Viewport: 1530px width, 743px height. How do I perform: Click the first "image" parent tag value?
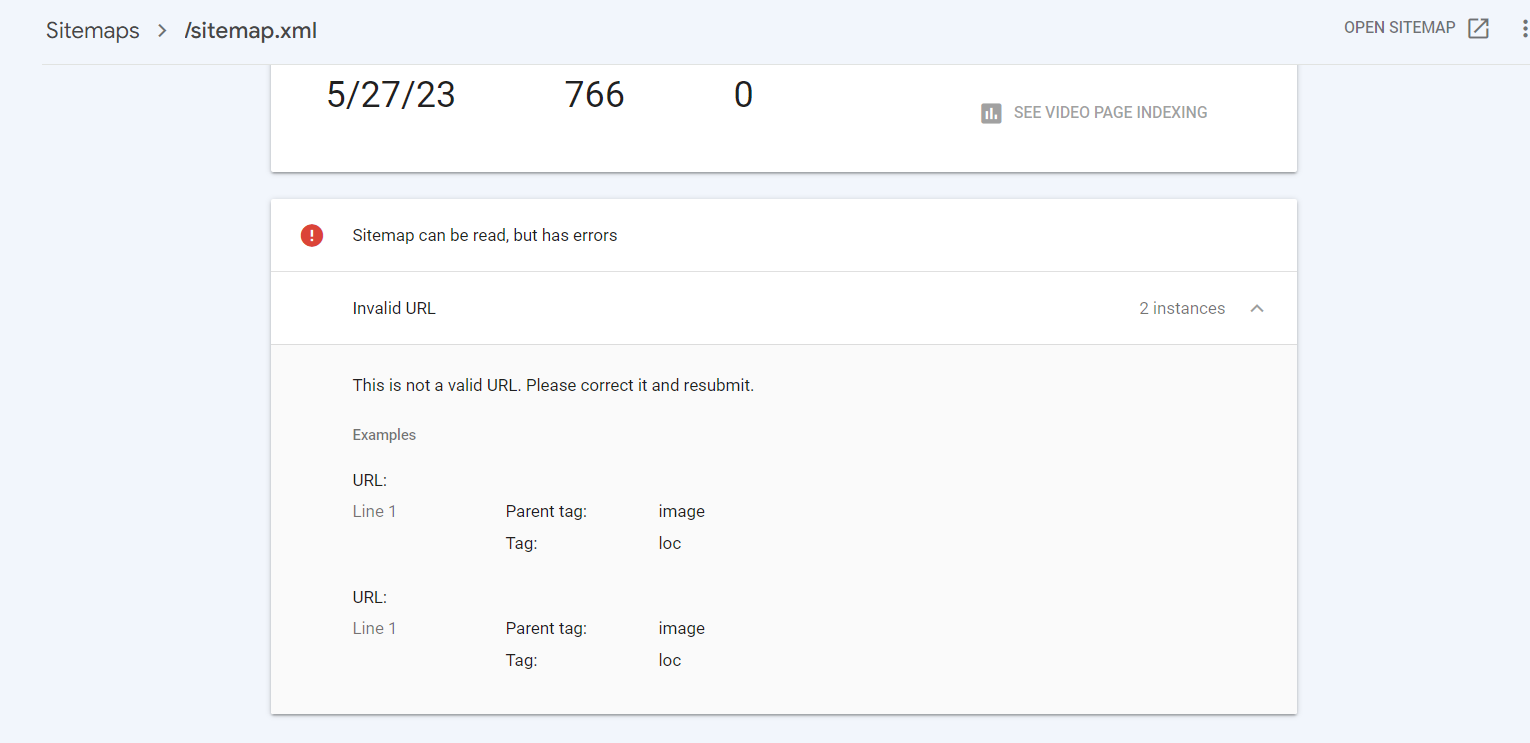(681, 511)
